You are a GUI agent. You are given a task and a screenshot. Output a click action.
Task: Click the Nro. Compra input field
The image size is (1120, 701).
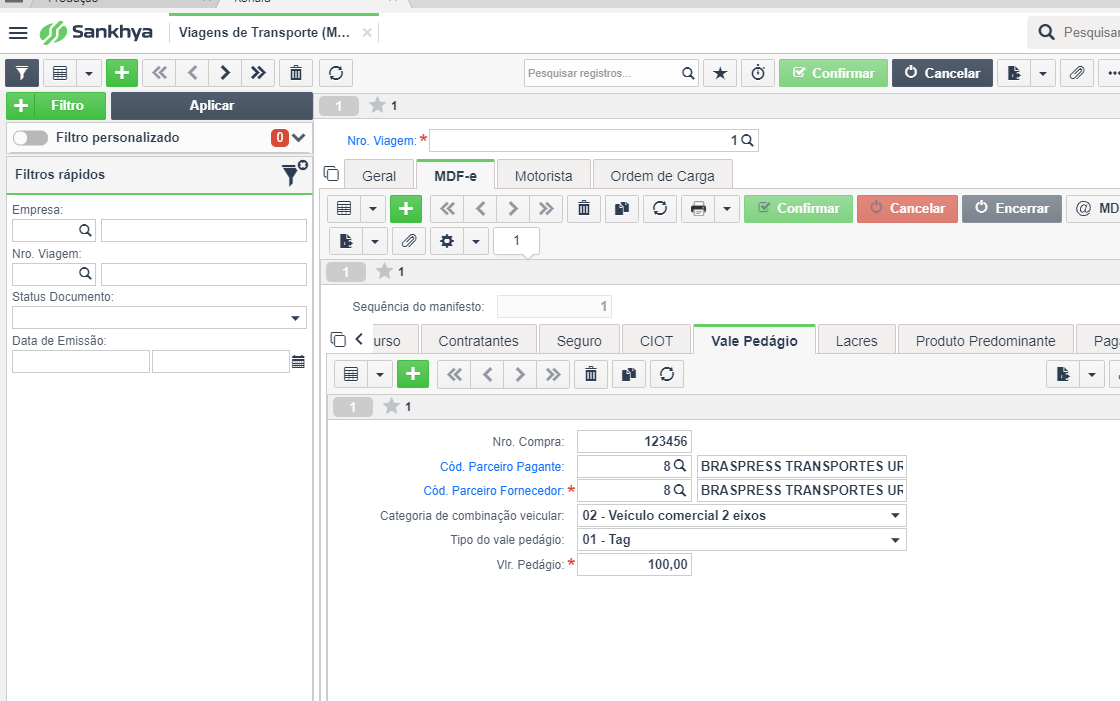[x=634, y=442]
